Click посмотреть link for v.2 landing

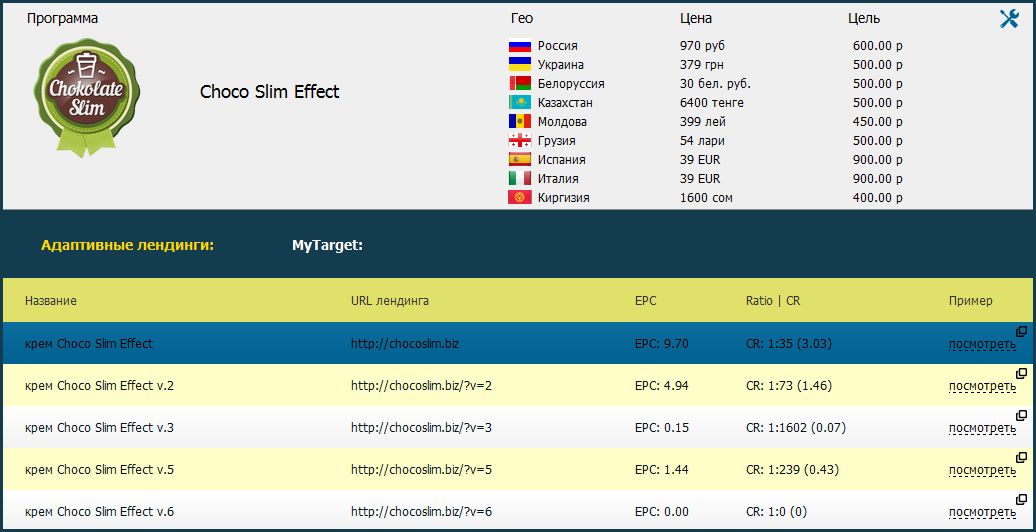[982, 386]
